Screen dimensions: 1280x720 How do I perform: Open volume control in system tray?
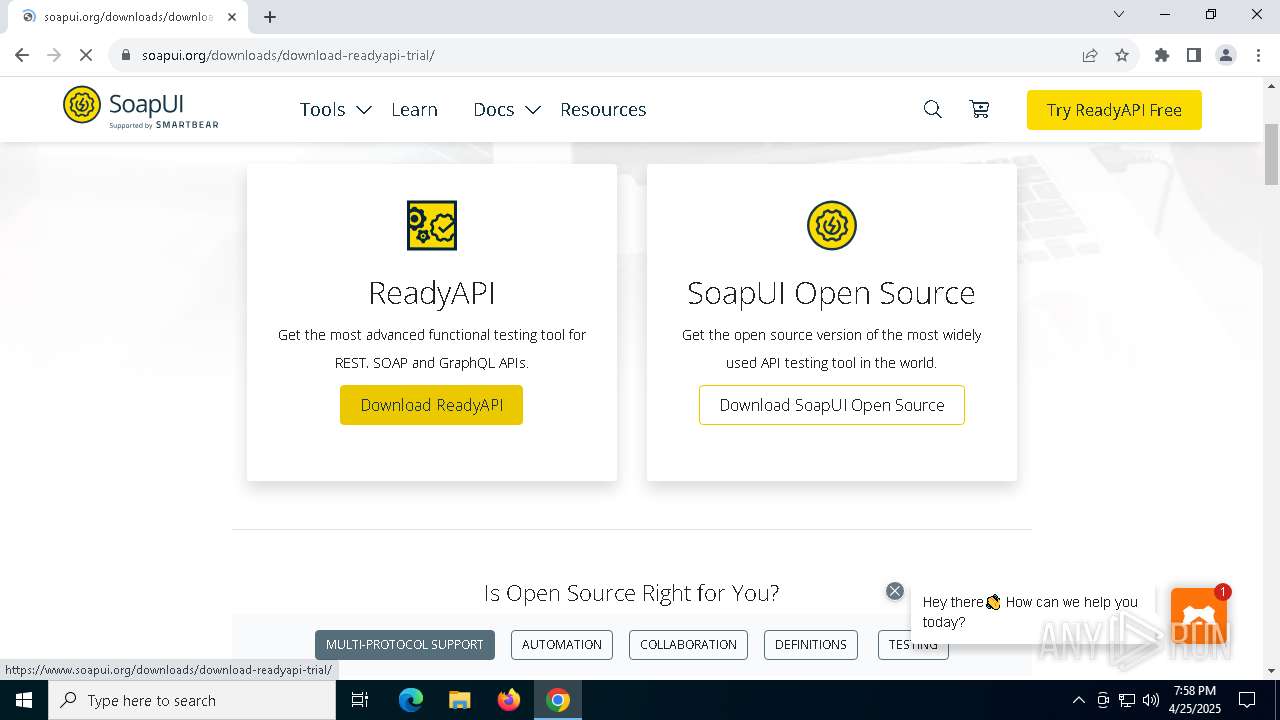tap(1151, 700)
